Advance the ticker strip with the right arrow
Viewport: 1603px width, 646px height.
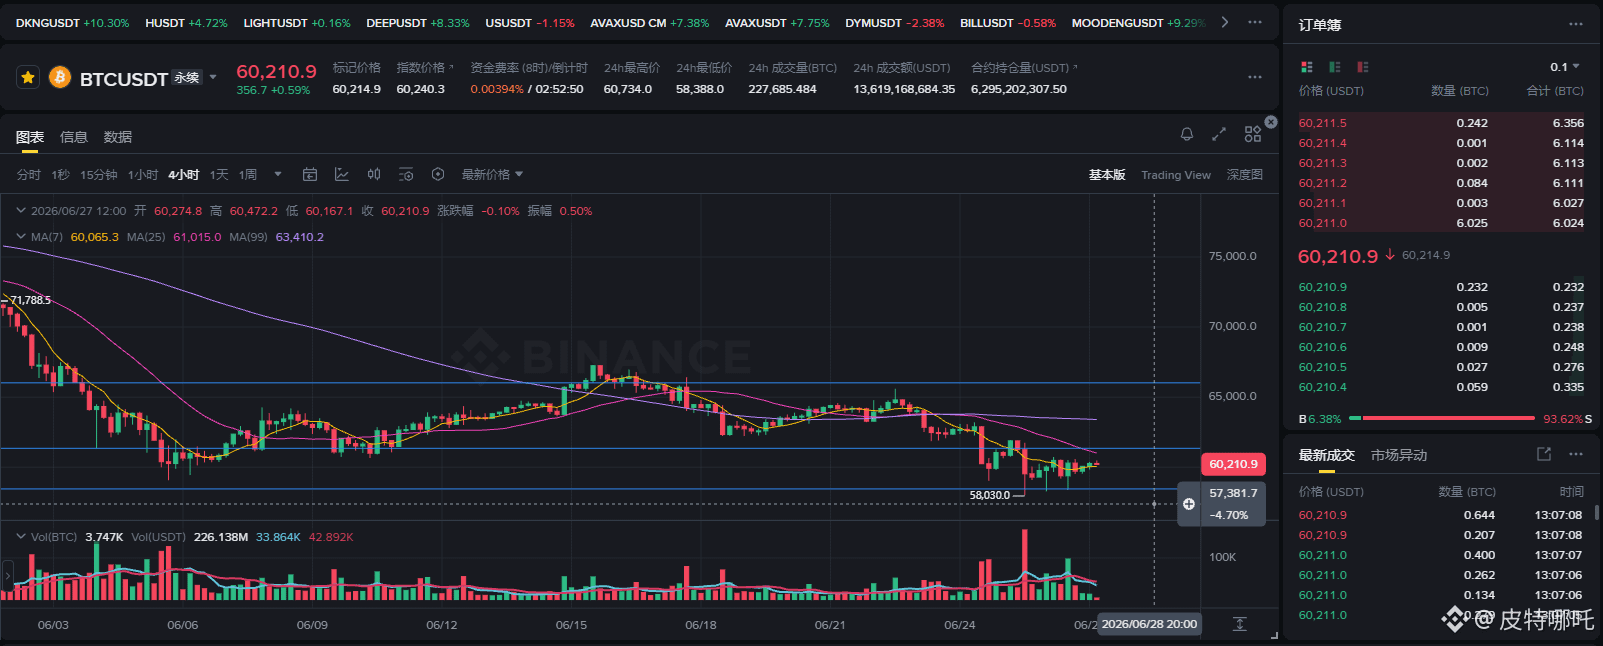(x=1225, y=22)
